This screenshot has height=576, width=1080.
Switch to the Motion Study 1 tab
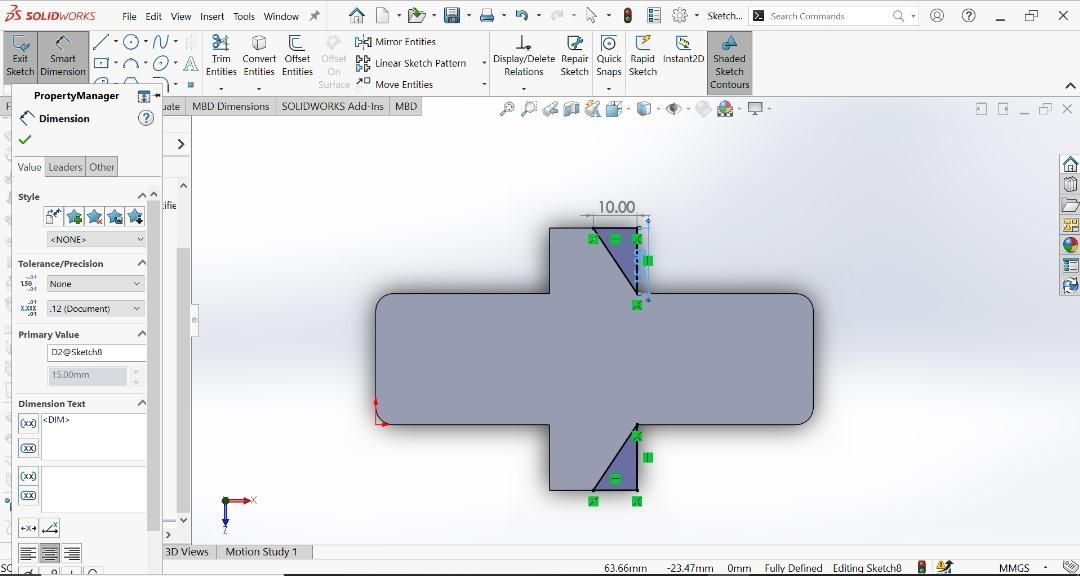pos(263,551)
